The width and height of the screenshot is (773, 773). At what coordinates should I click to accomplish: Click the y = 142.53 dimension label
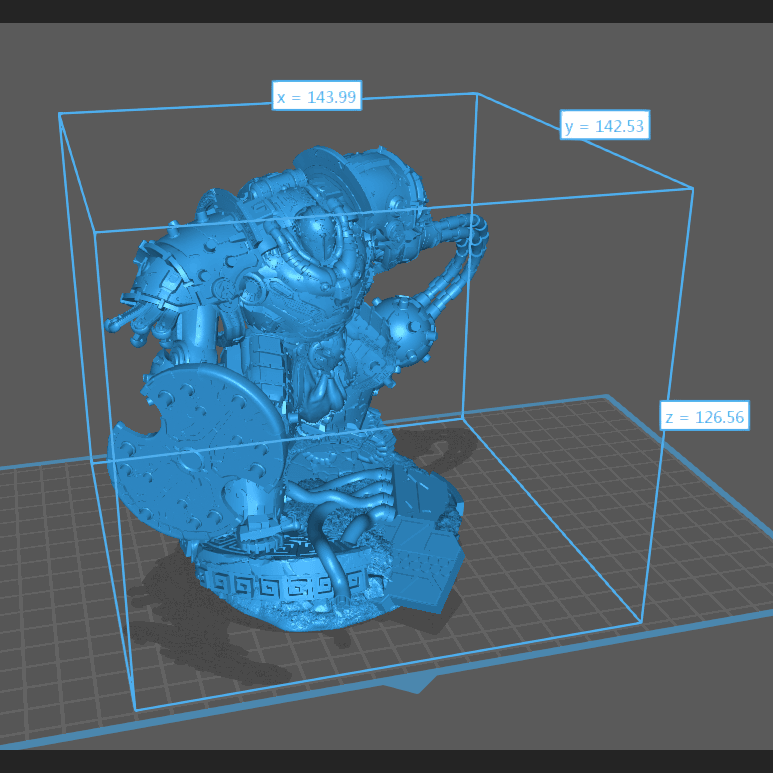point(604,126)
